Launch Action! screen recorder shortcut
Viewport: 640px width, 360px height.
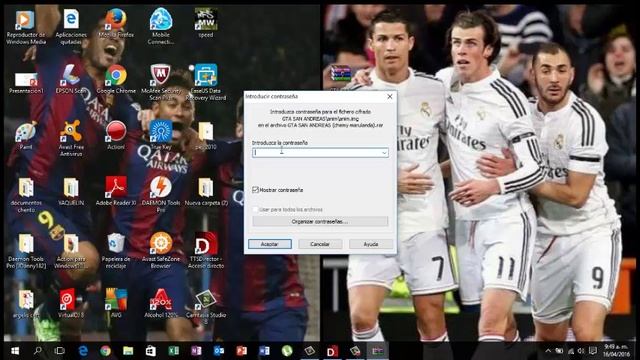pos(116,135)
